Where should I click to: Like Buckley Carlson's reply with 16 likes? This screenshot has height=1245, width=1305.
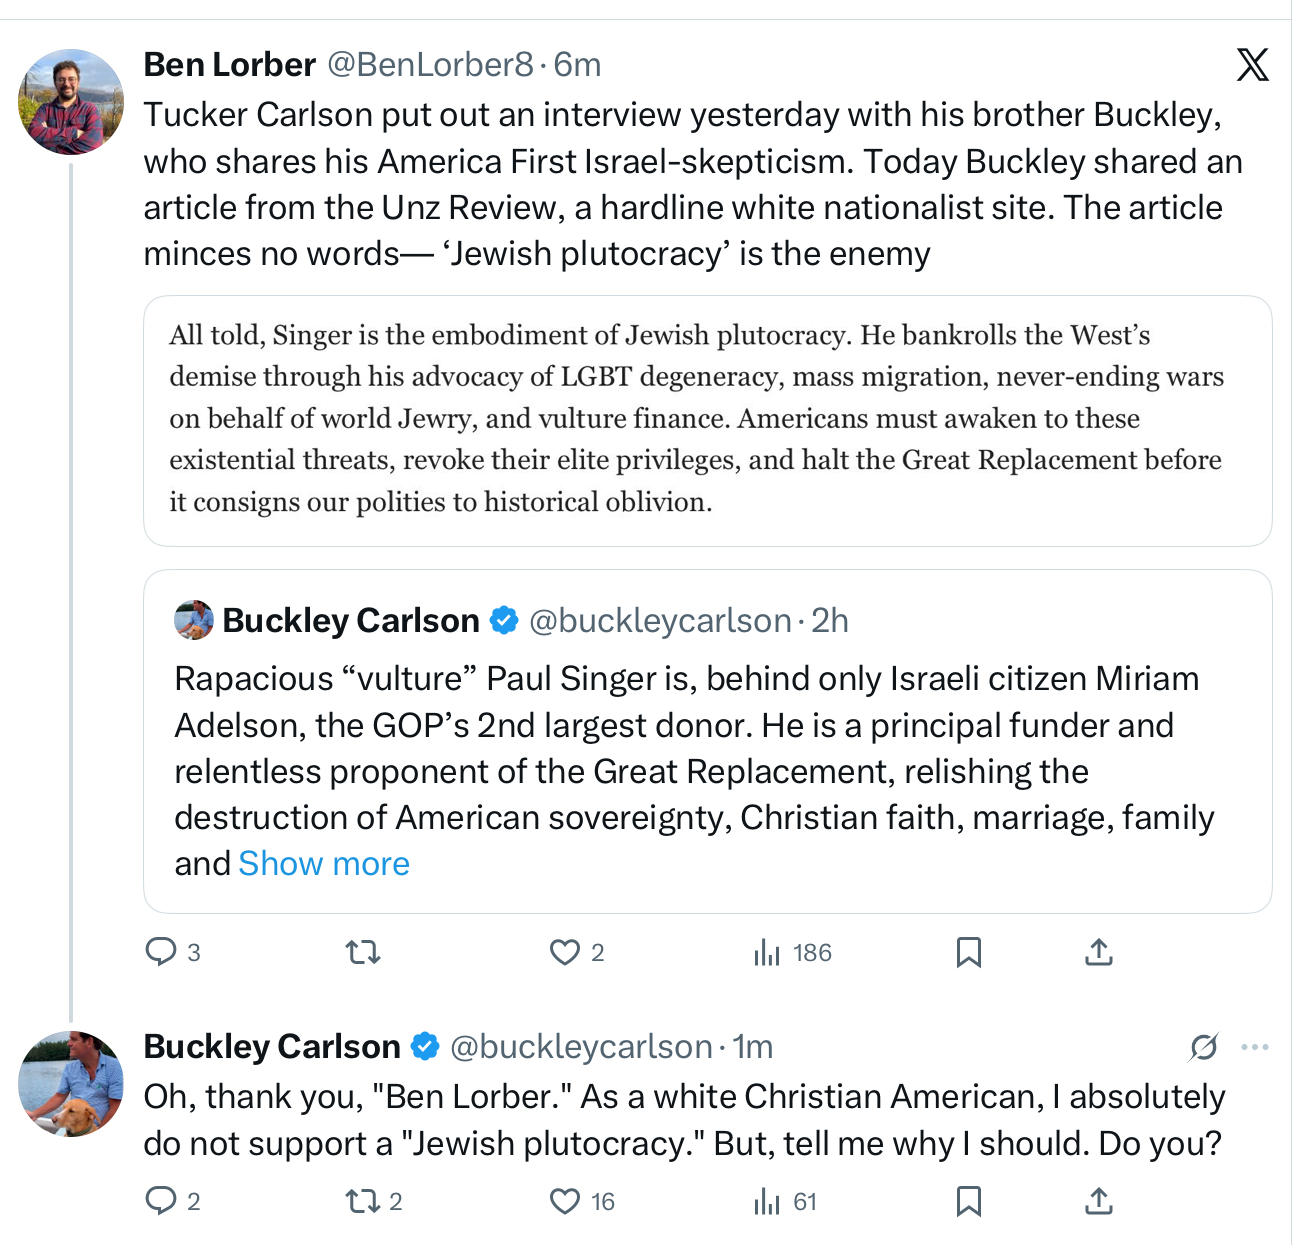[x=565, y=1200]
